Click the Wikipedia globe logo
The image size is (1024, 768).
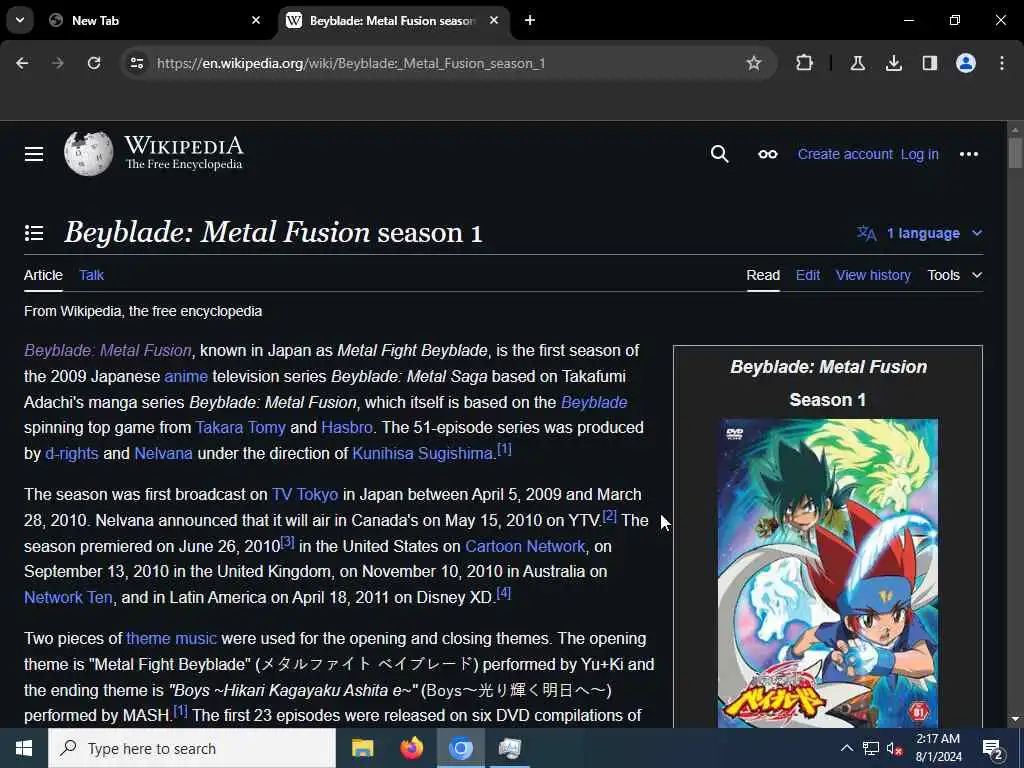click(x=89, y=154)
